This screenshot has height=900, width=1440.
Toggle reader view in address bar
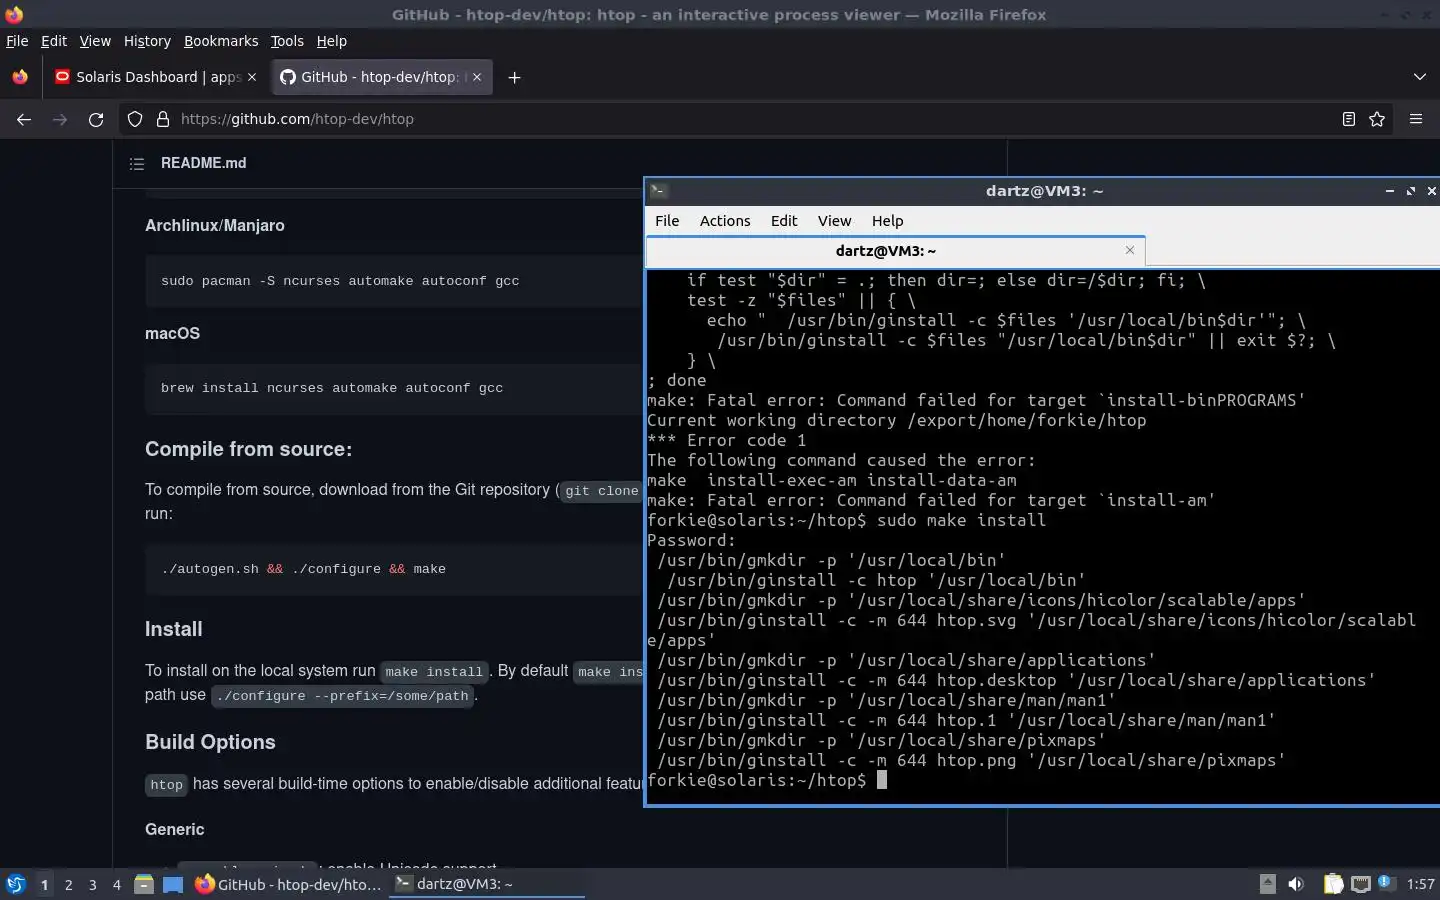click(1348, 119)
